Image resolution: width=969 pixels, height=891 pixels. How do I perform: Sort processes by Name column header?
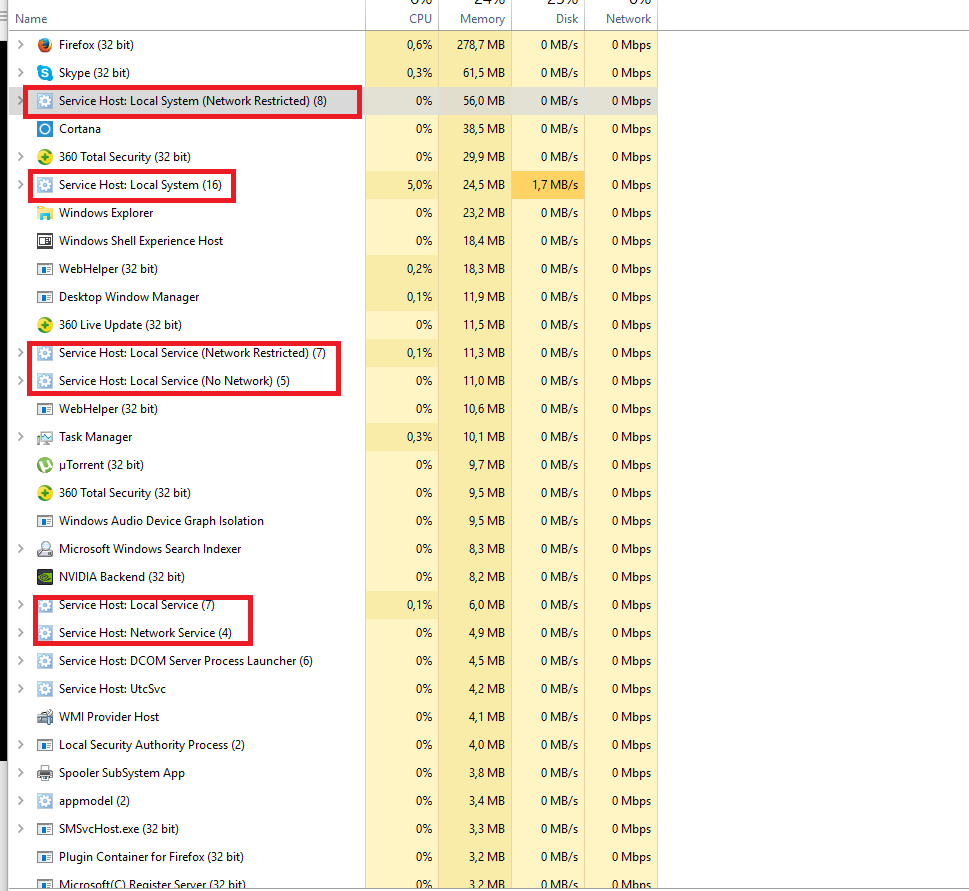[x=31, y=19]
